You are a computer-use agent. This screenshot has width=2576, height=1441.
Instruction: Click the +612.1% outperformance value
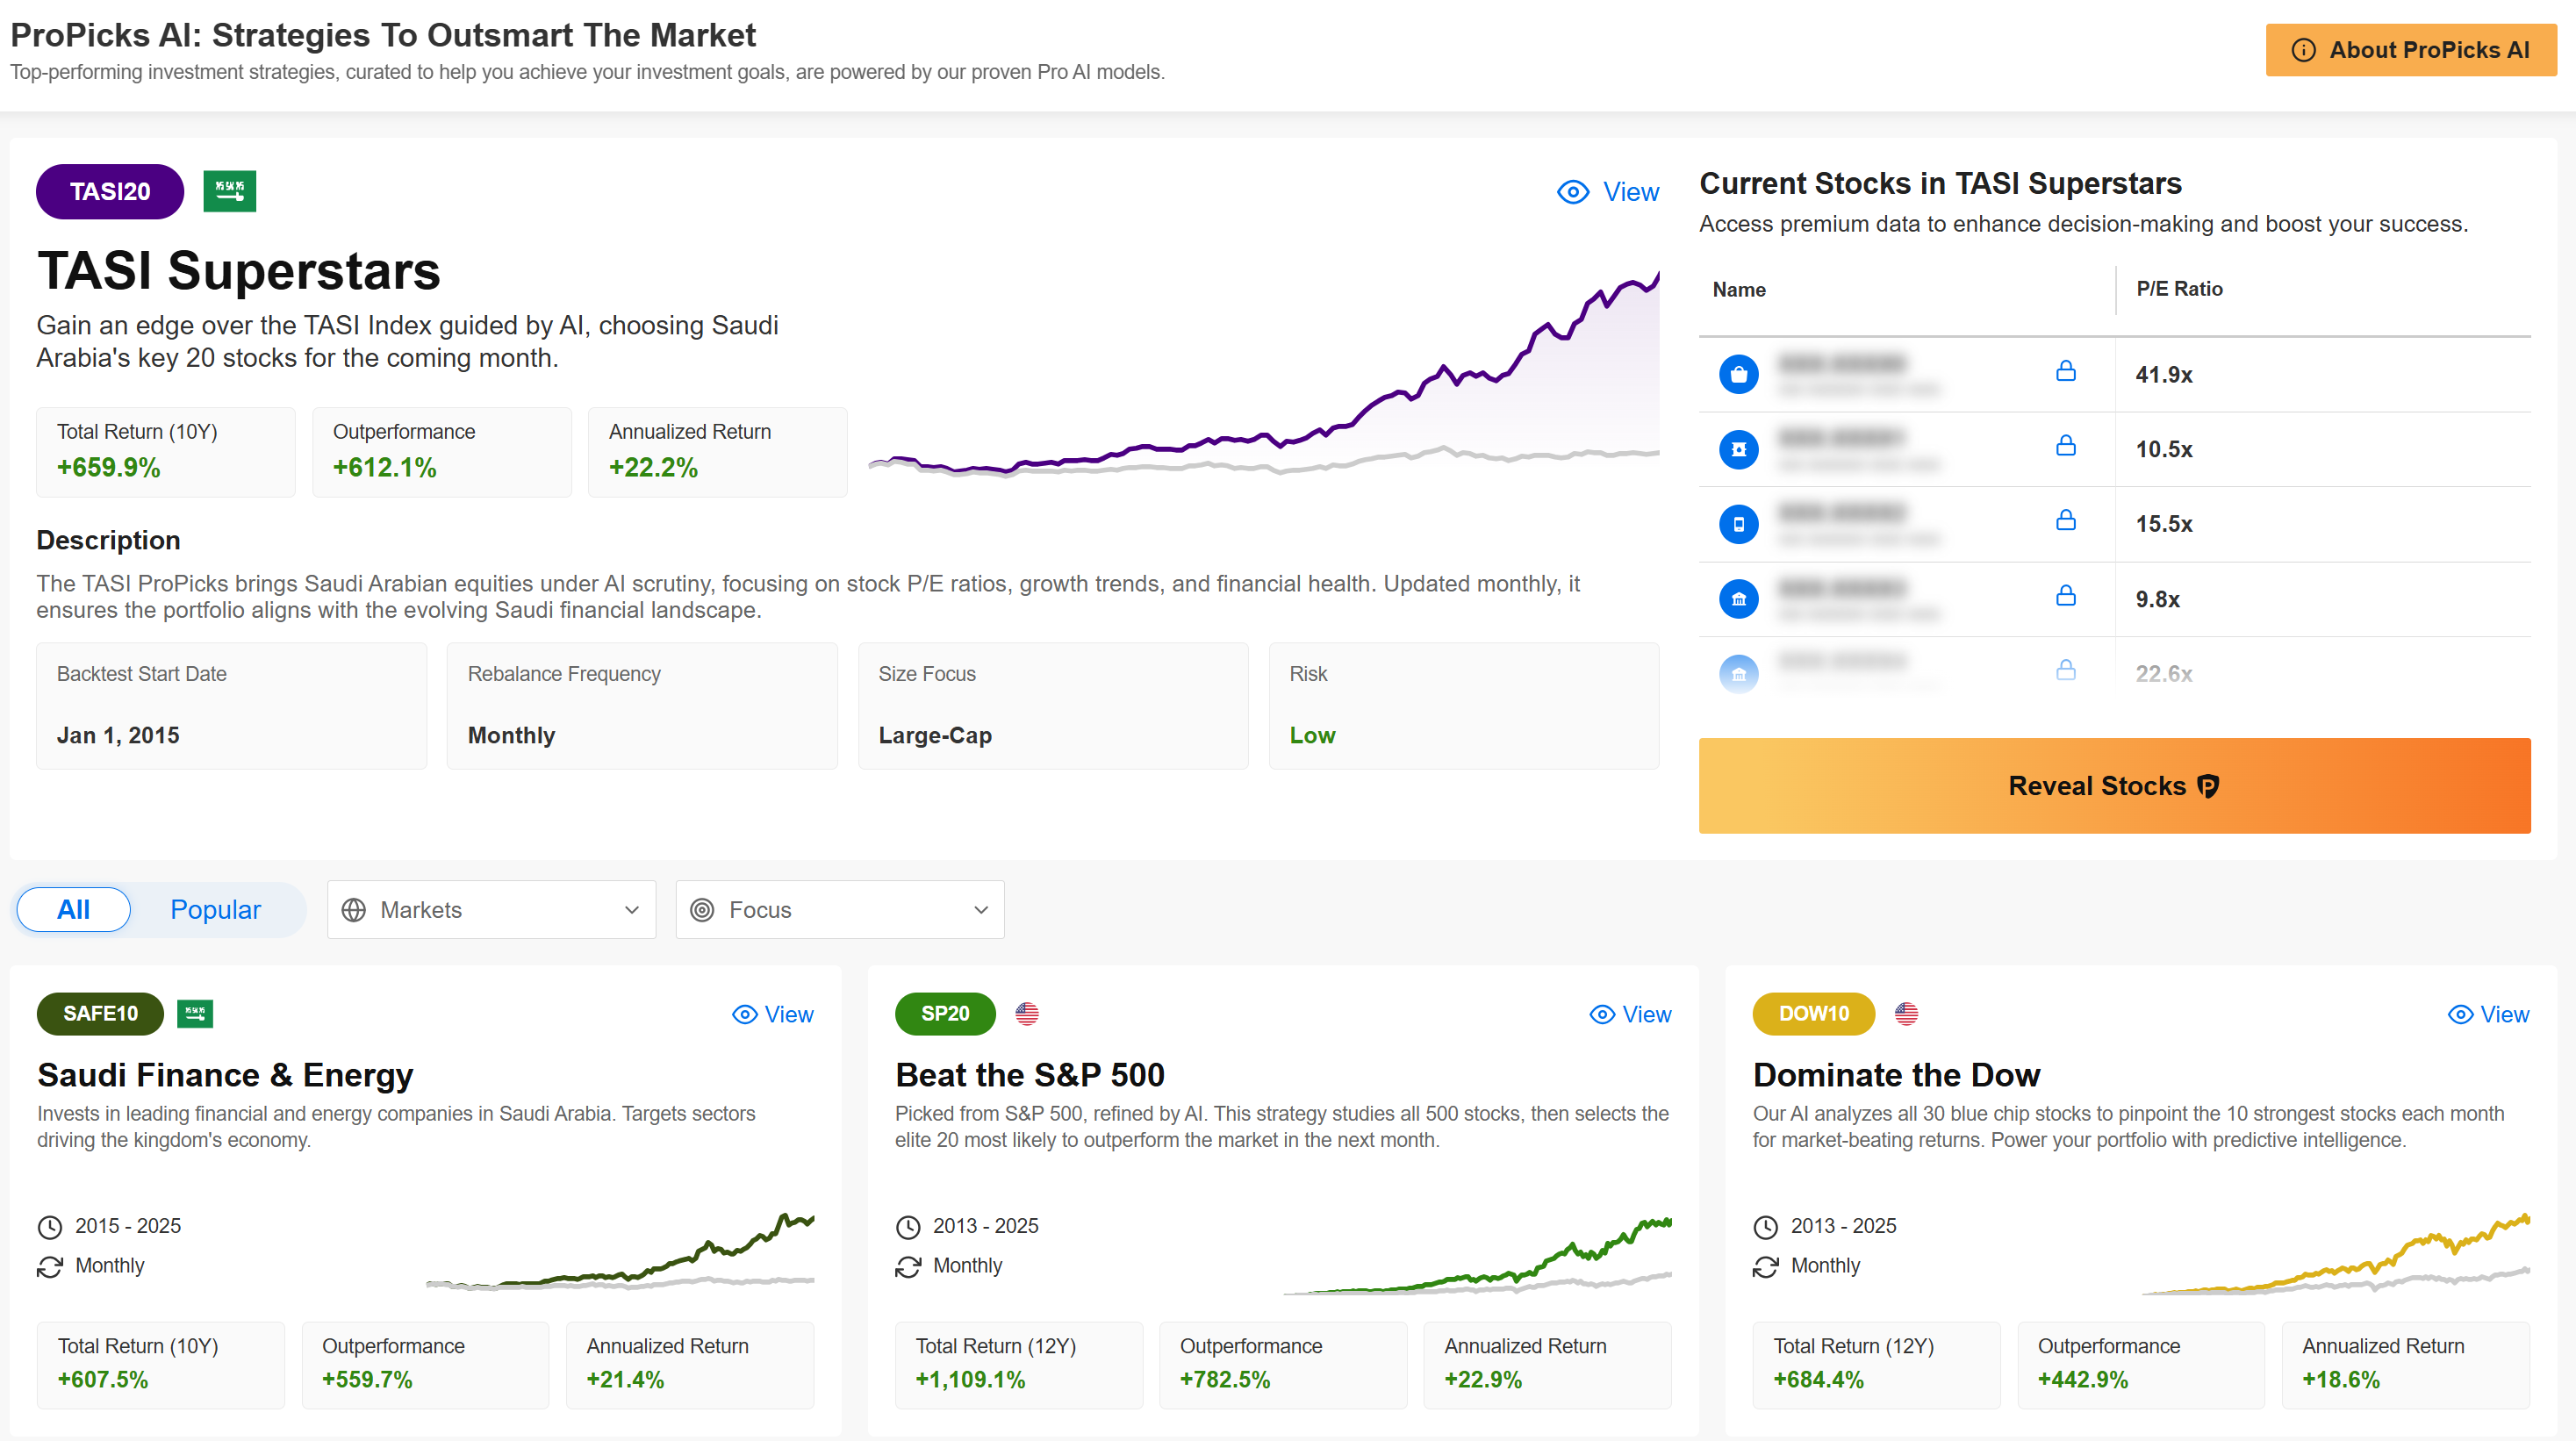(x=384, y=468)
